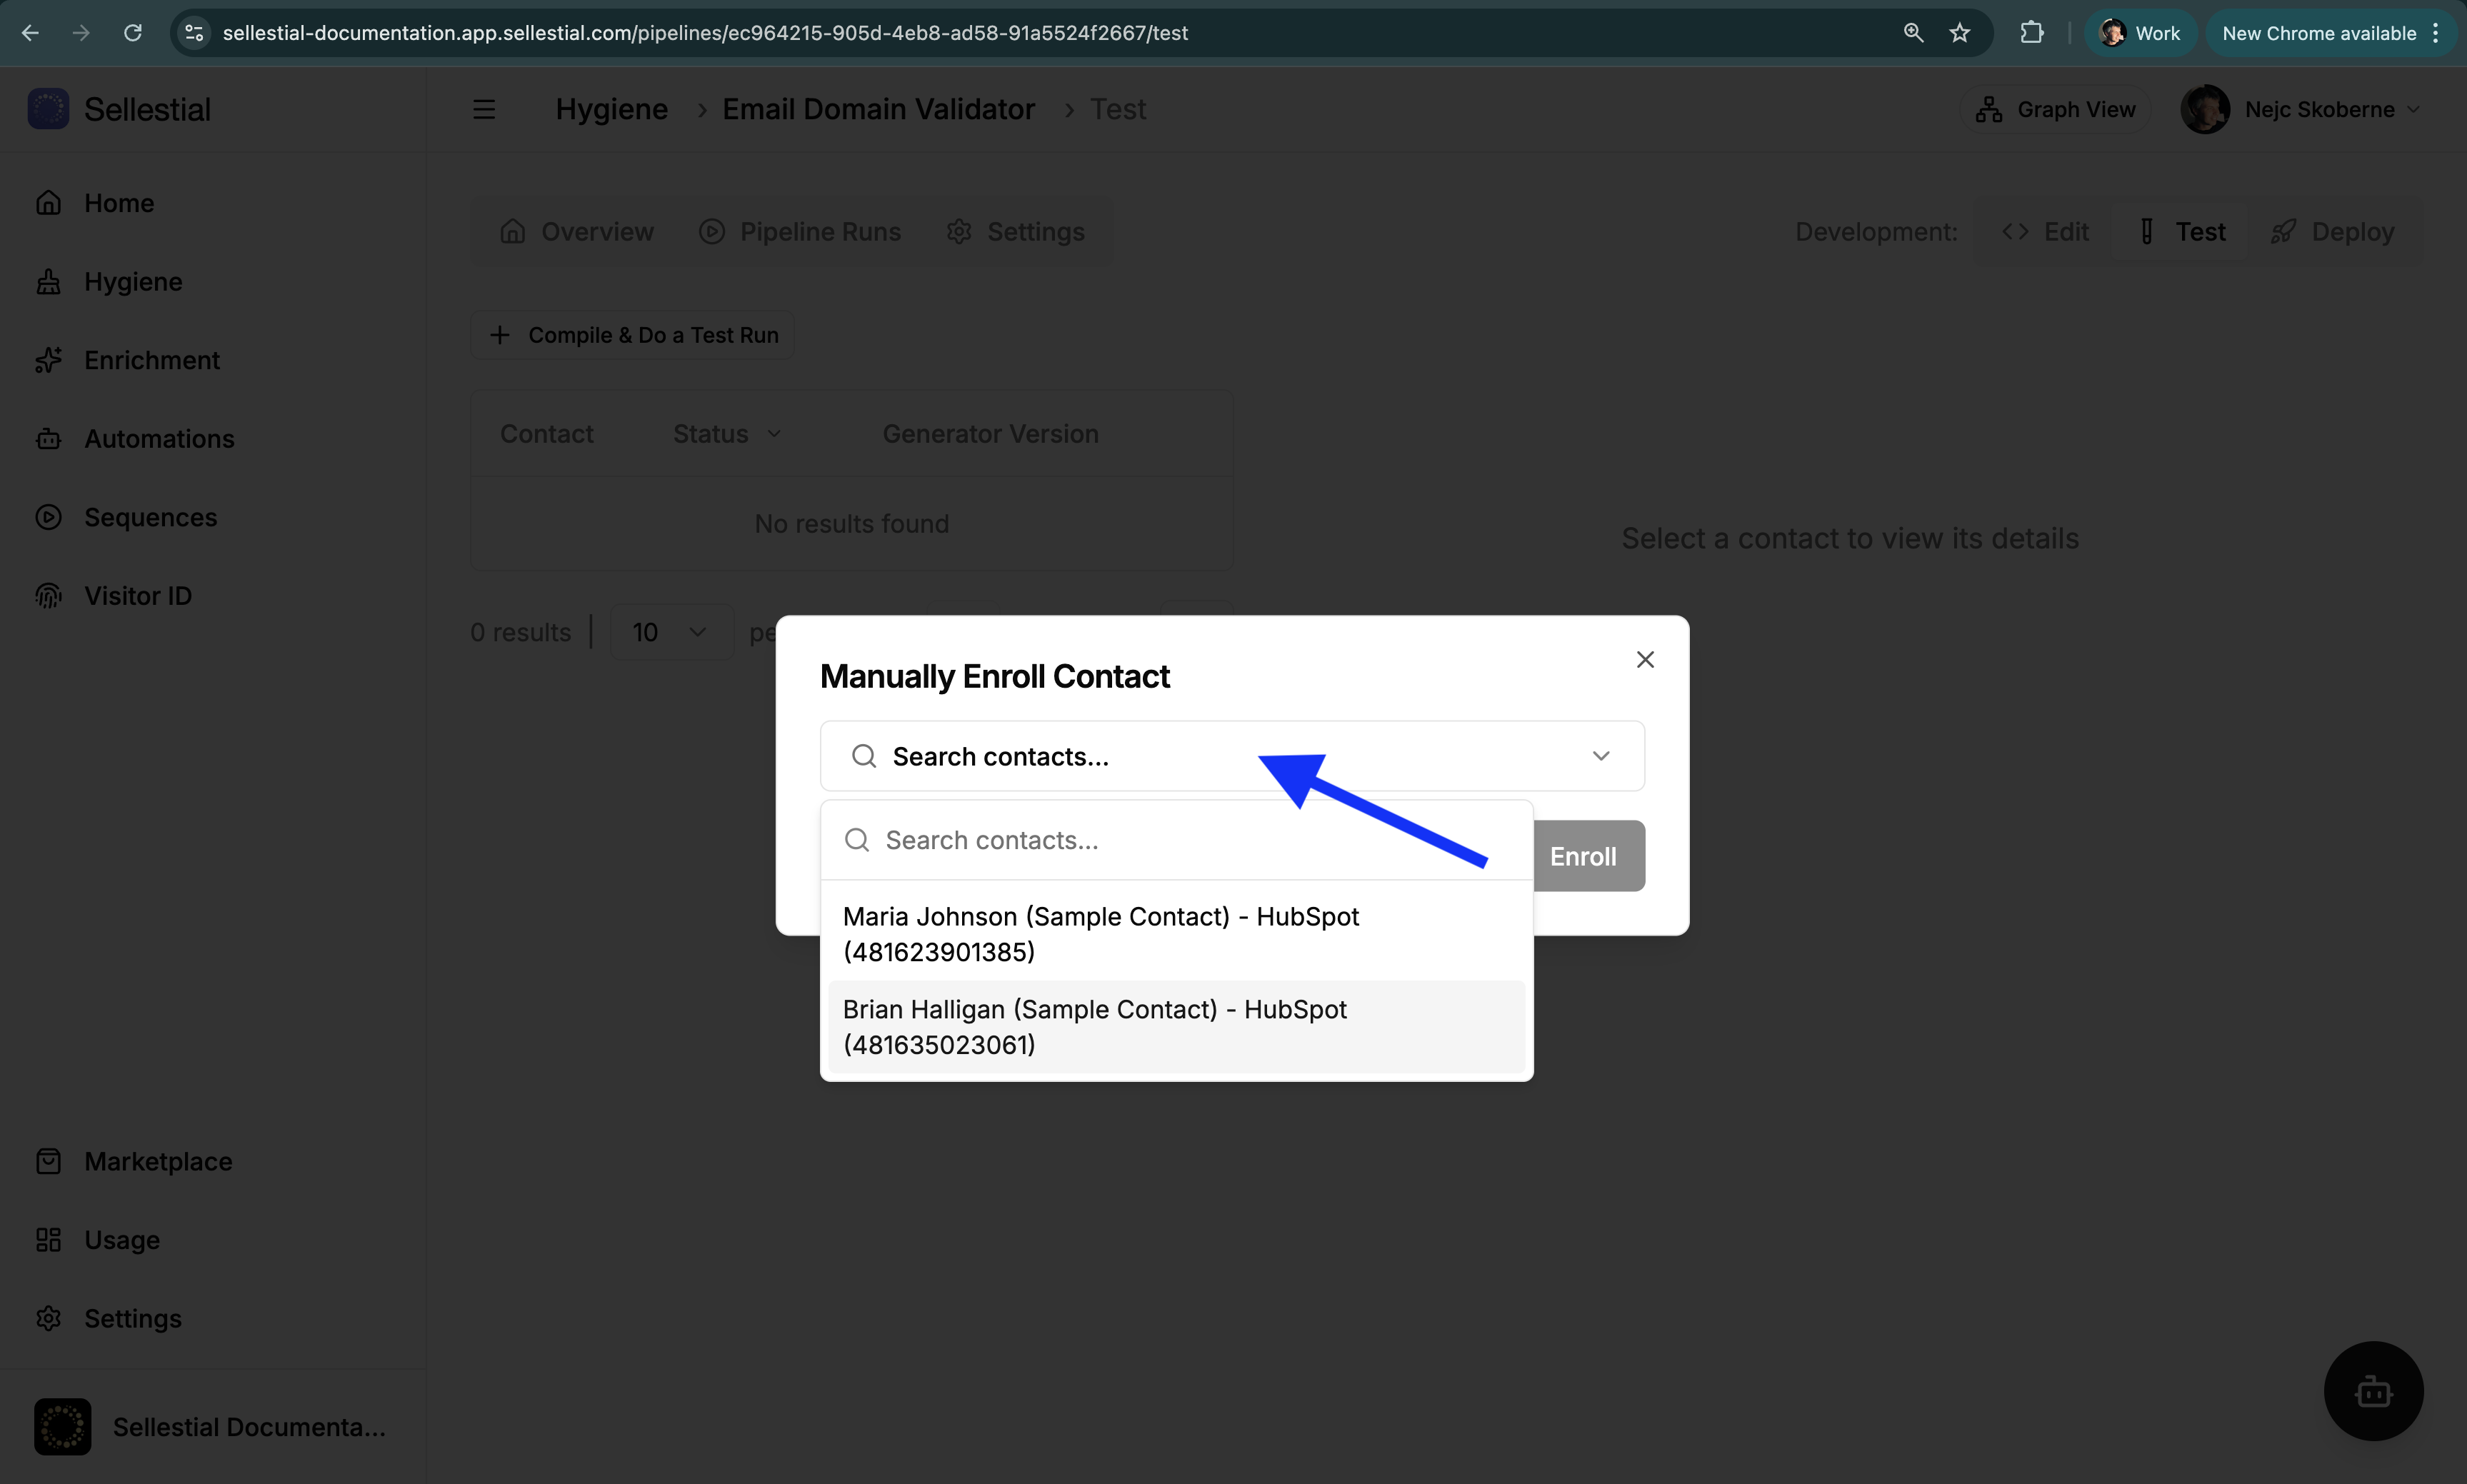The height and width of the screenshot is (1484, 2467).
Task: Open the Hygiene sidebar section
Action: coord(132,282)
